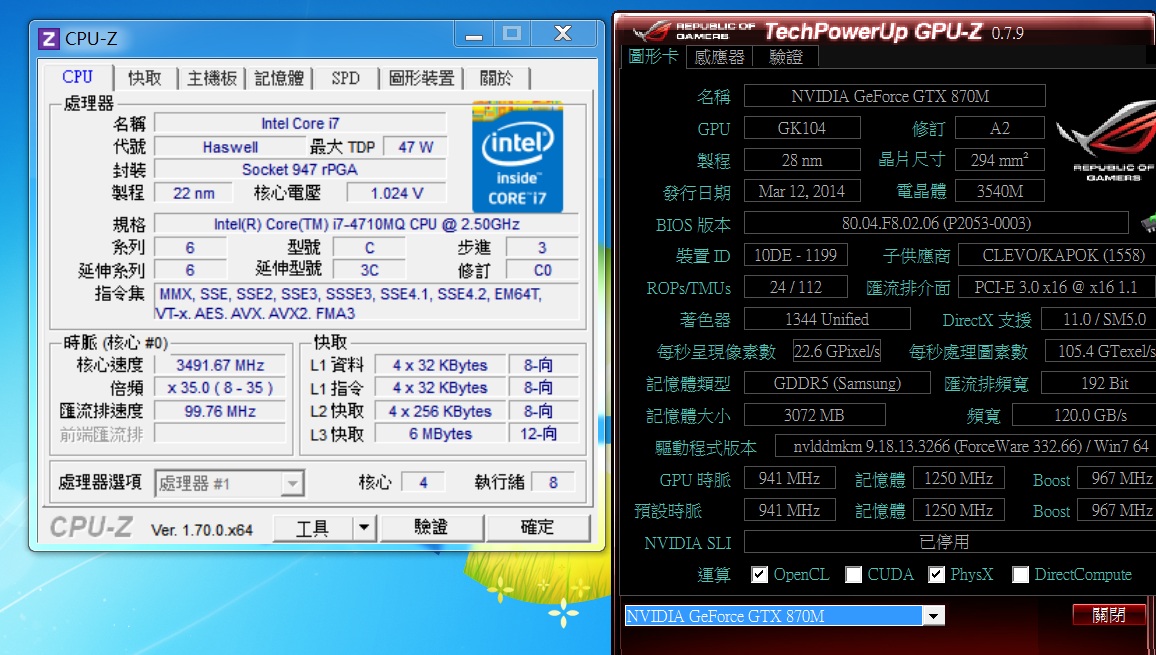Click the 3540M transistors value
Image resolution: width=1156 pixels, height=655 pixels.
click(x=1000, y=191)
